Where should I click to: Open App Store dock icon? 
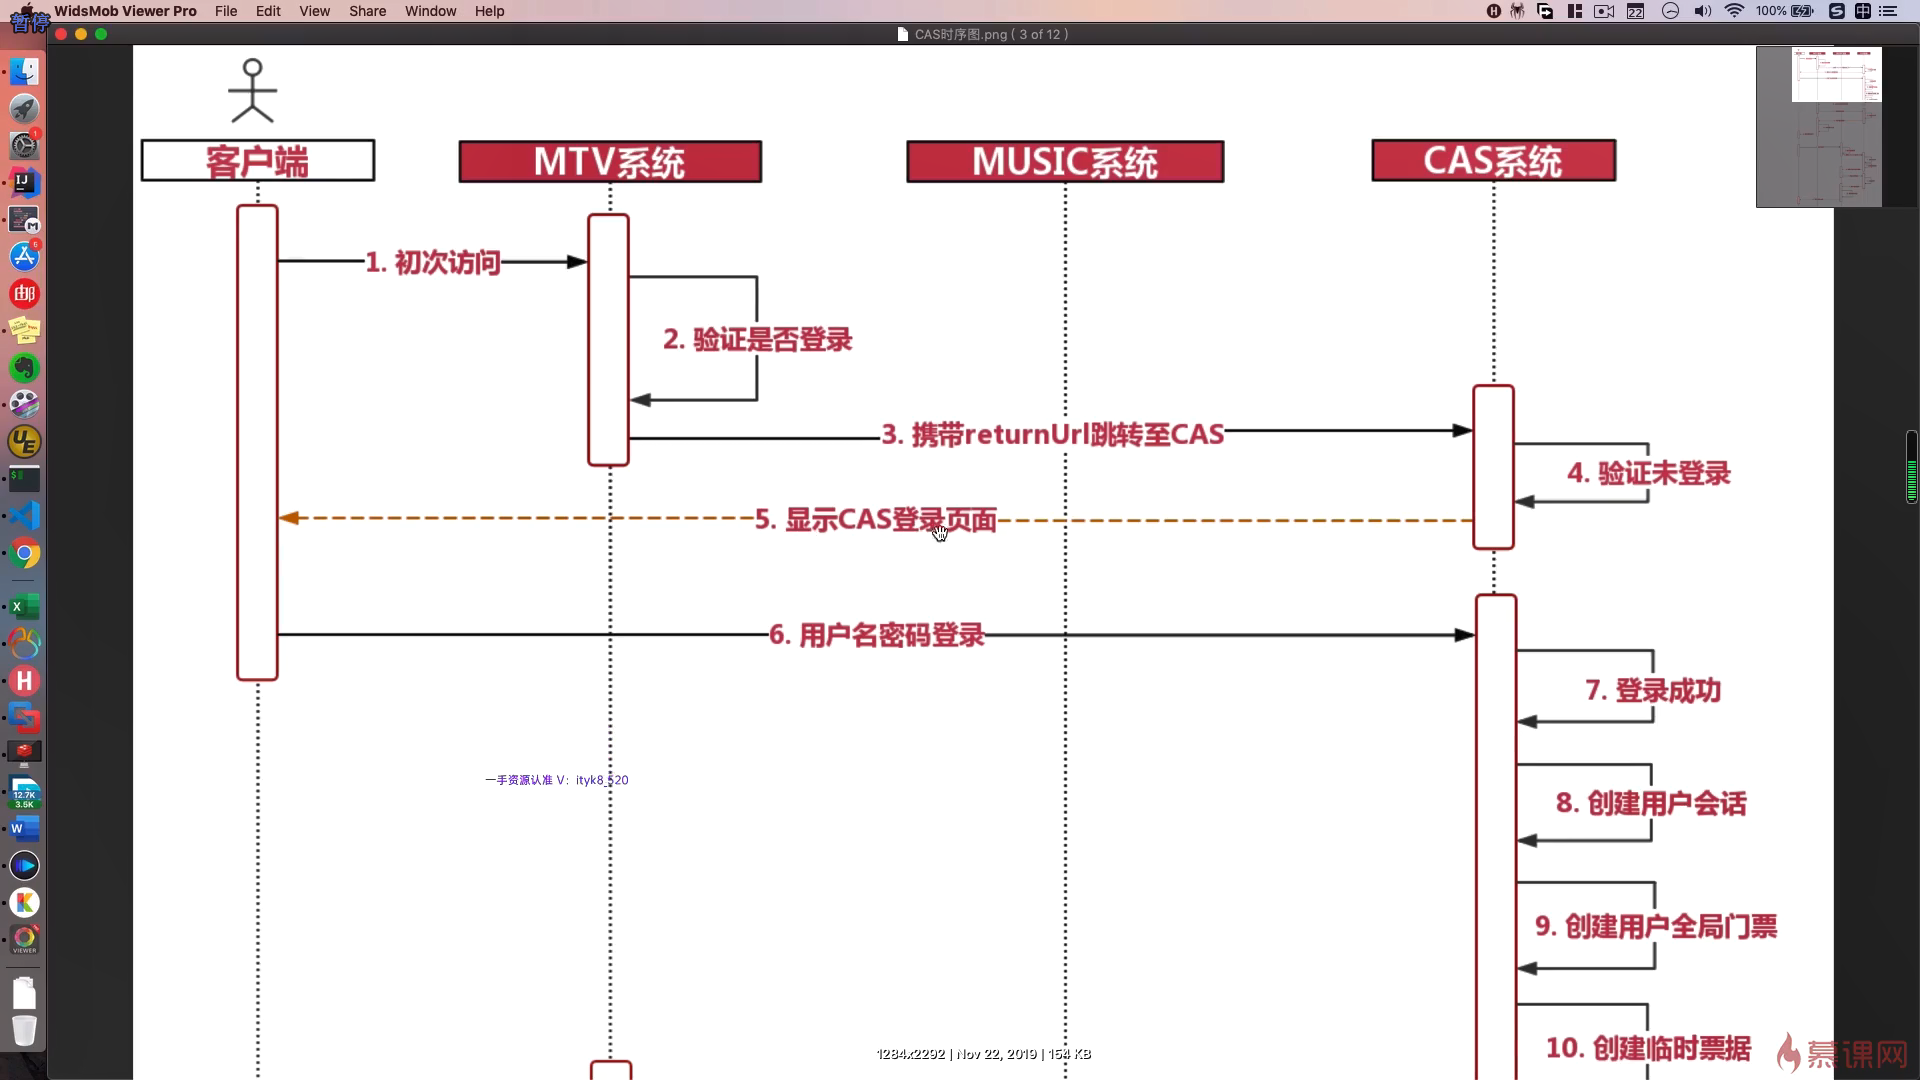click(24, 256)
